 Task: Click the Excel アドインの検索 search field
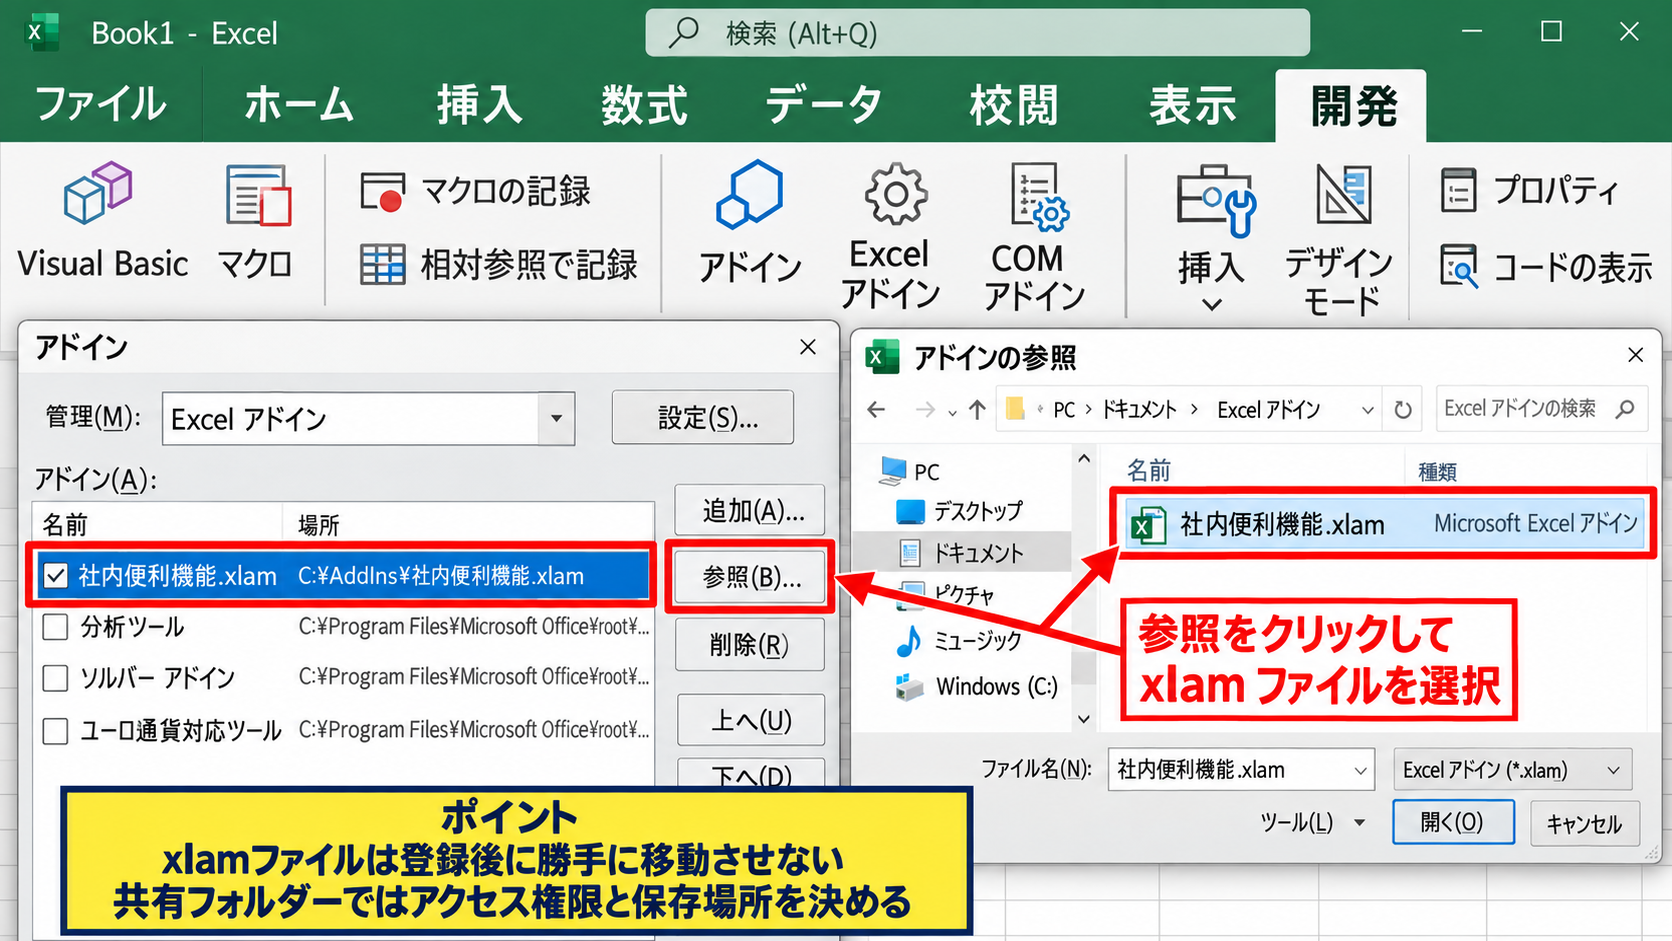pos(1540,409)
